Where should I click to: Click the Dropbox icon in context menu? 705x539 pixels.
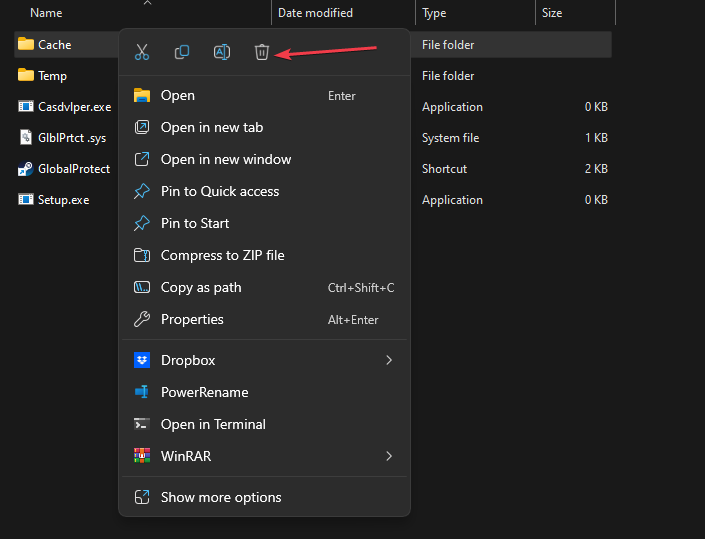pos(142,360)
